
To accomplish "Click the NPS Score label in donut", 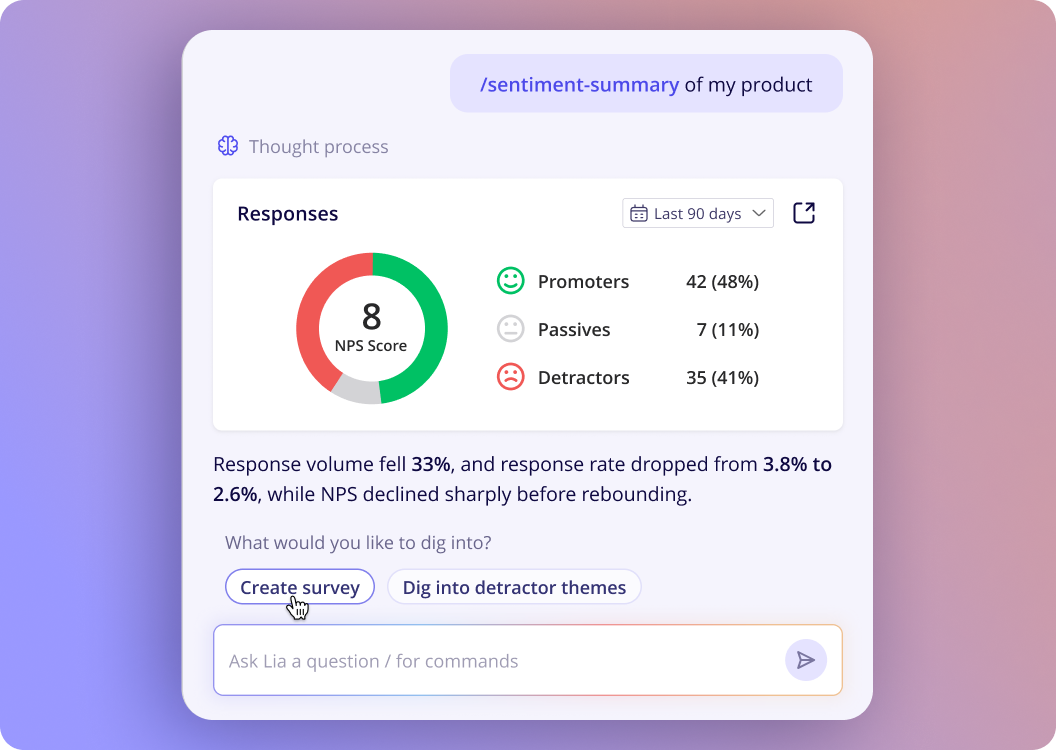I will coord(370,345).
